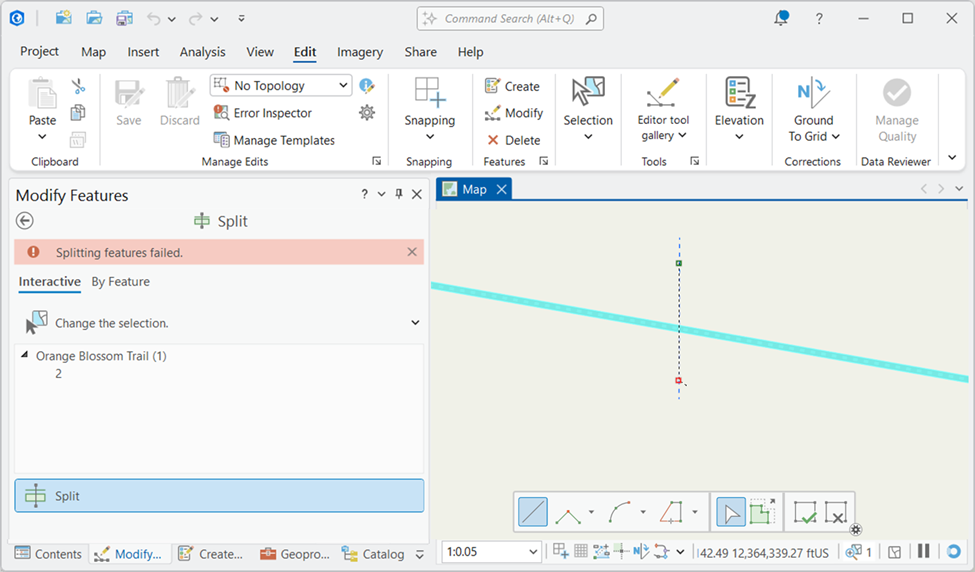Open editing options gear in Manage Edits
The image size is (975, 572).
click(367, 113)
